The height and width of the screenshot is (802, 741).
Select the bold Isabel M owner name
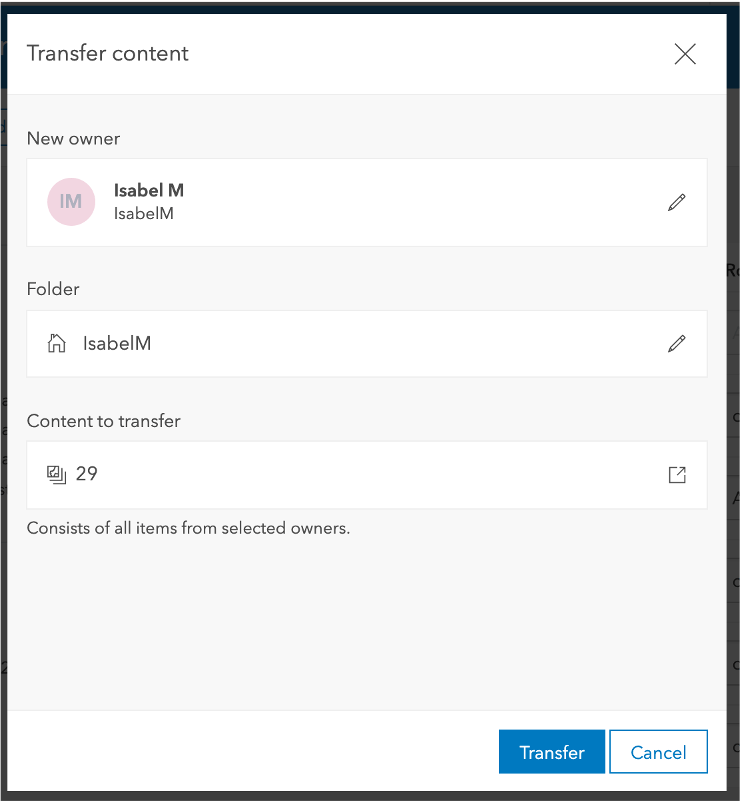click(149, 190)
